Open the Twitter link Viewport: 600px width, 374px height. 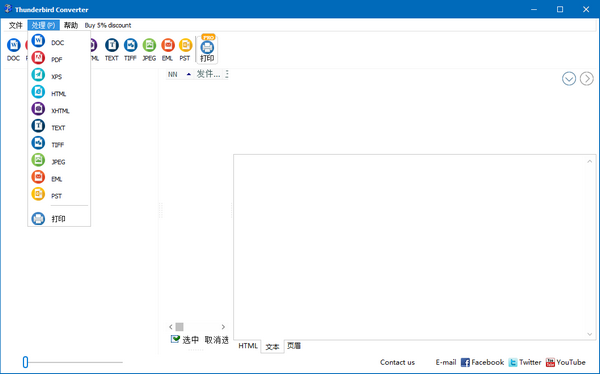click(525, 362)
